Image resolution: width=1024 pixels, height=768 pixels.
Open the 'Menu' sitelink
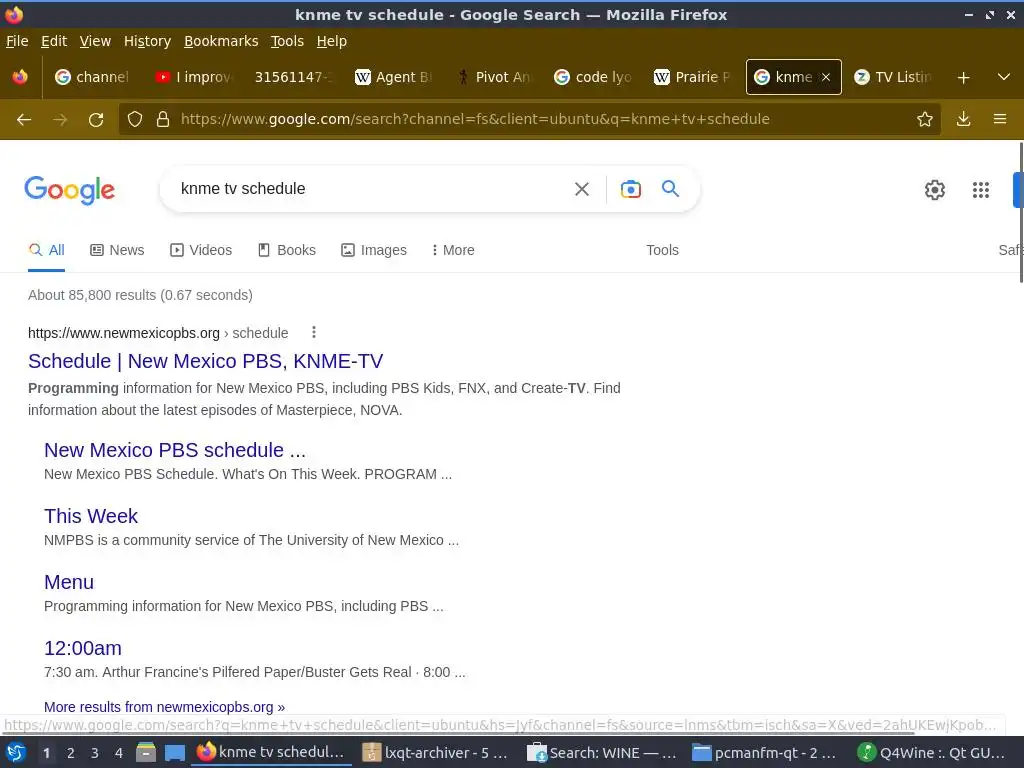69,583
